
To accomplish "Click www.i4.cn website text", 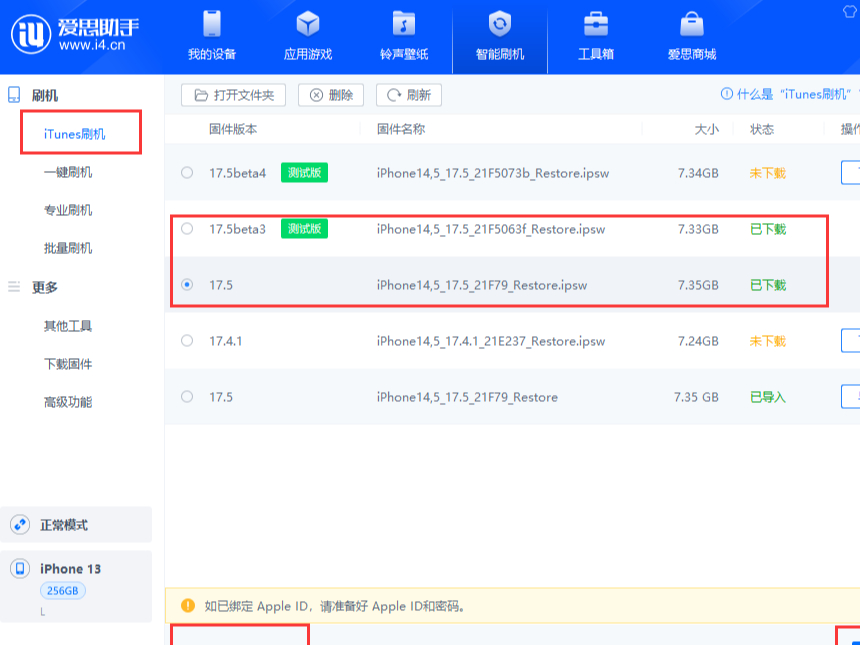I will [x=92, y=45].
